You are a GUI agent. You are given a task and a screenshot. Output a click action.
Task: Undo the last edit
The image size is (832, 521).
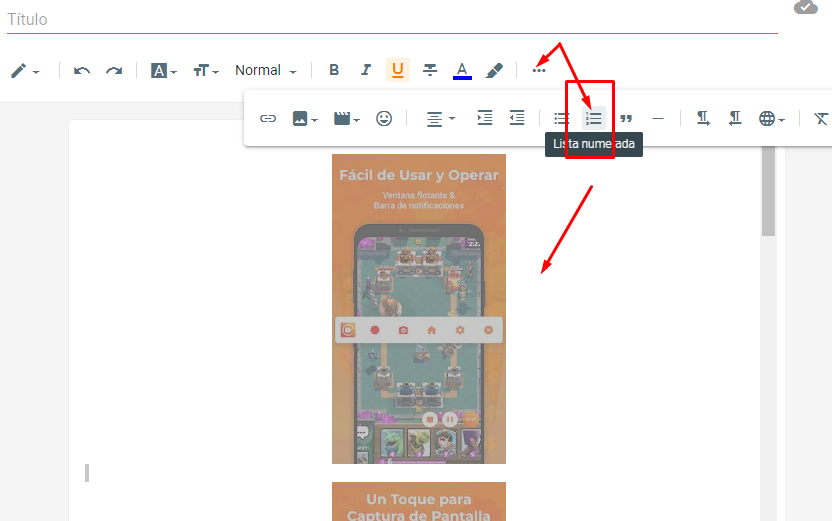[x=82, y=71]
